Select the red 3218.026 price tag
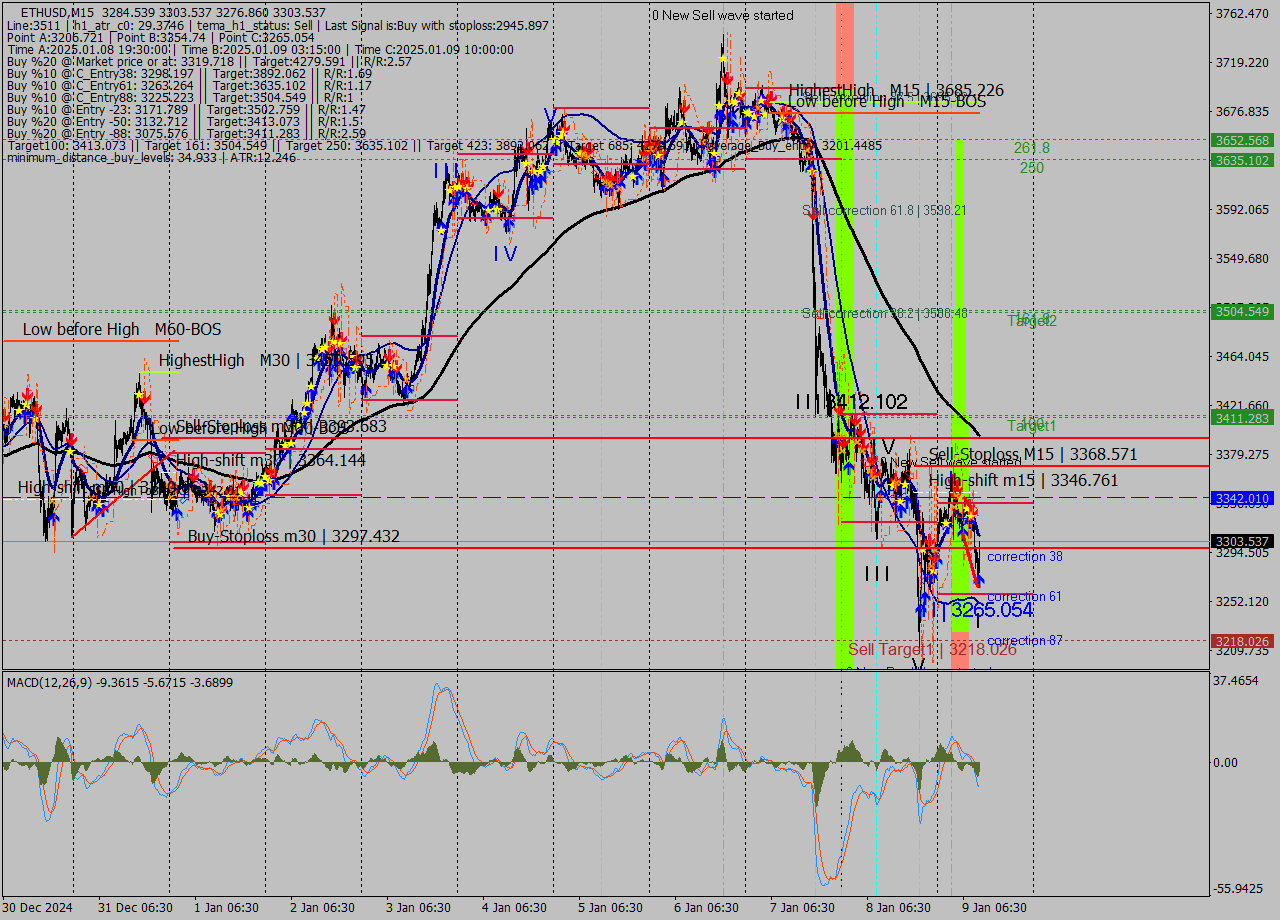This screenshot has width=1280, height=920. [x=1242, y=641]
